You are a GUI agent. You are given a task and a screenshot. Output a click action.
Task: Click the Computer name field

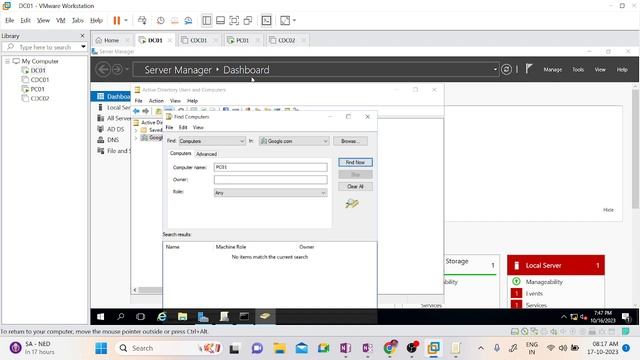click(x=271, y=167)
